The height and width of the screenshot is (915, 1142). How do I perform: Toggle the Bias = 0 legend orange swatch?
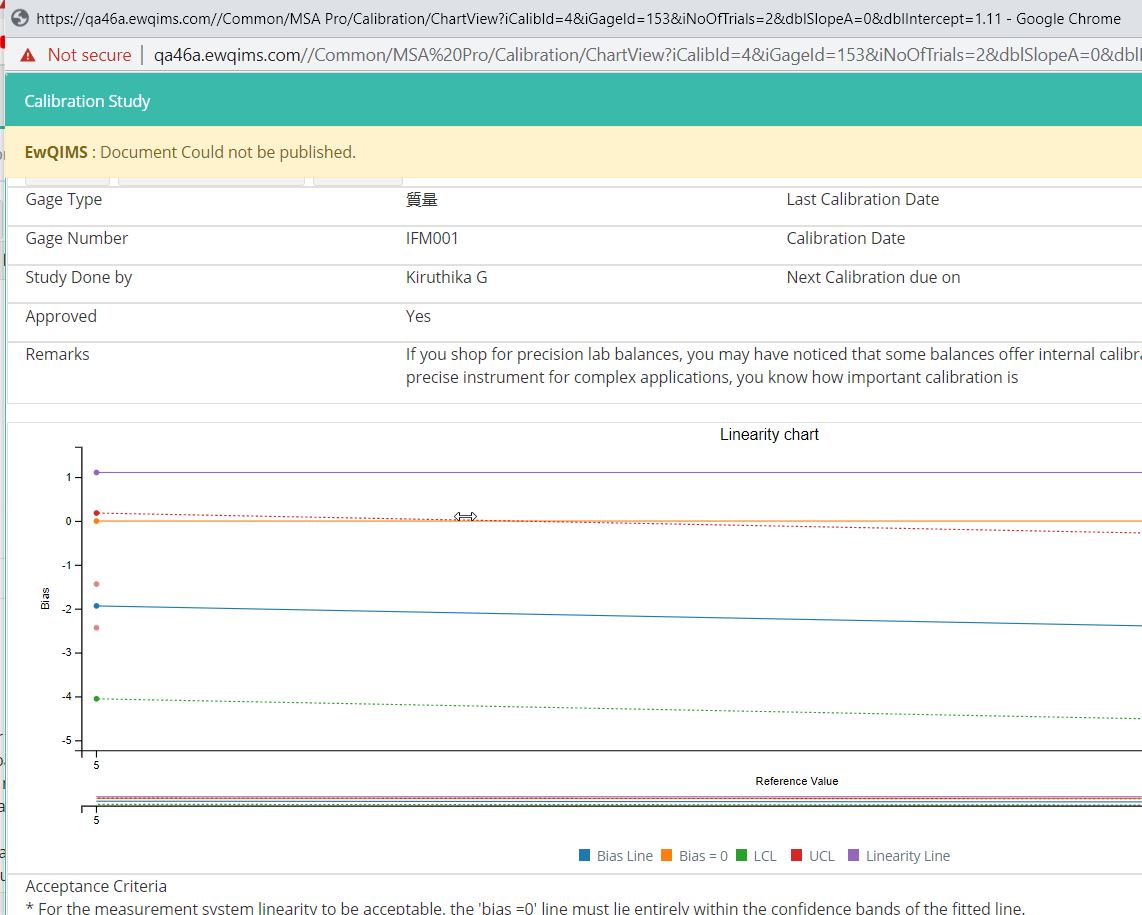[x=666, y=855]
